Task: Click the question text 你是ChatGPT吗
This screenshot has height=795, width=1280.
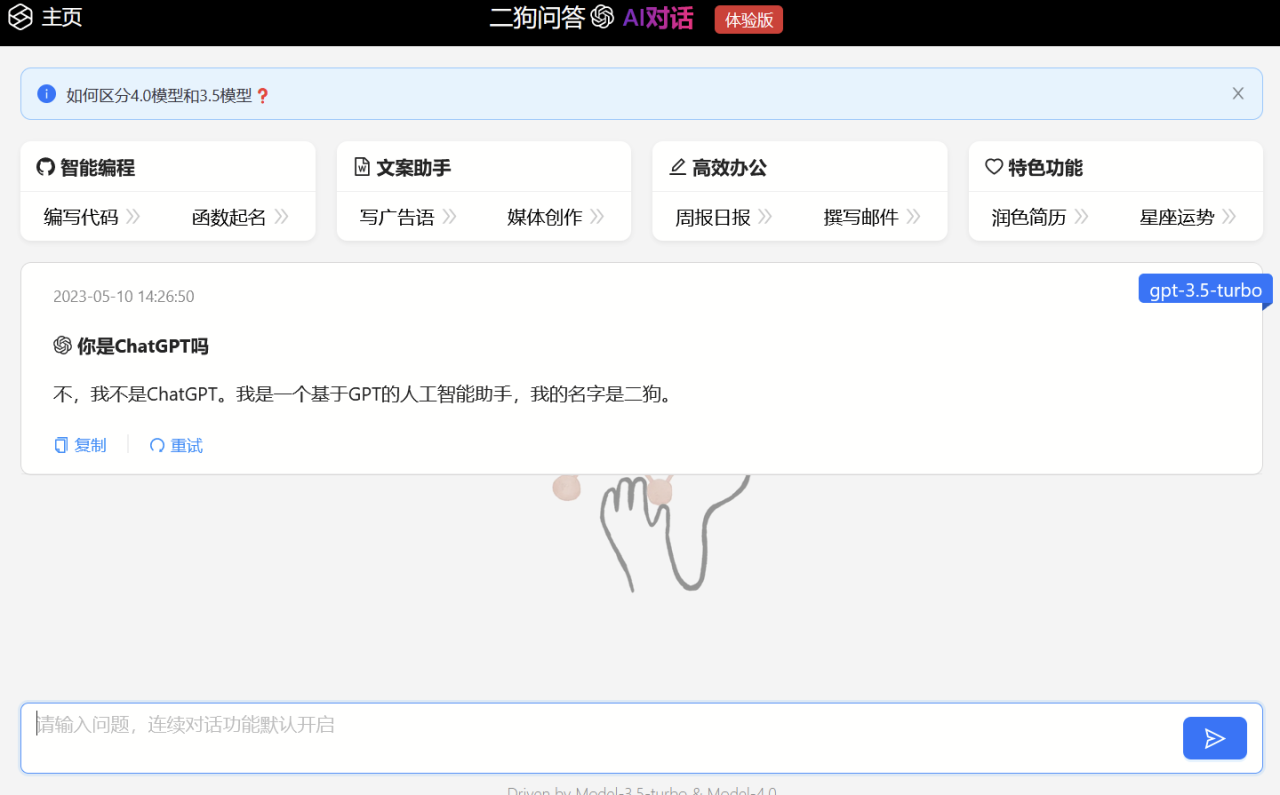Action: (143, 347)
